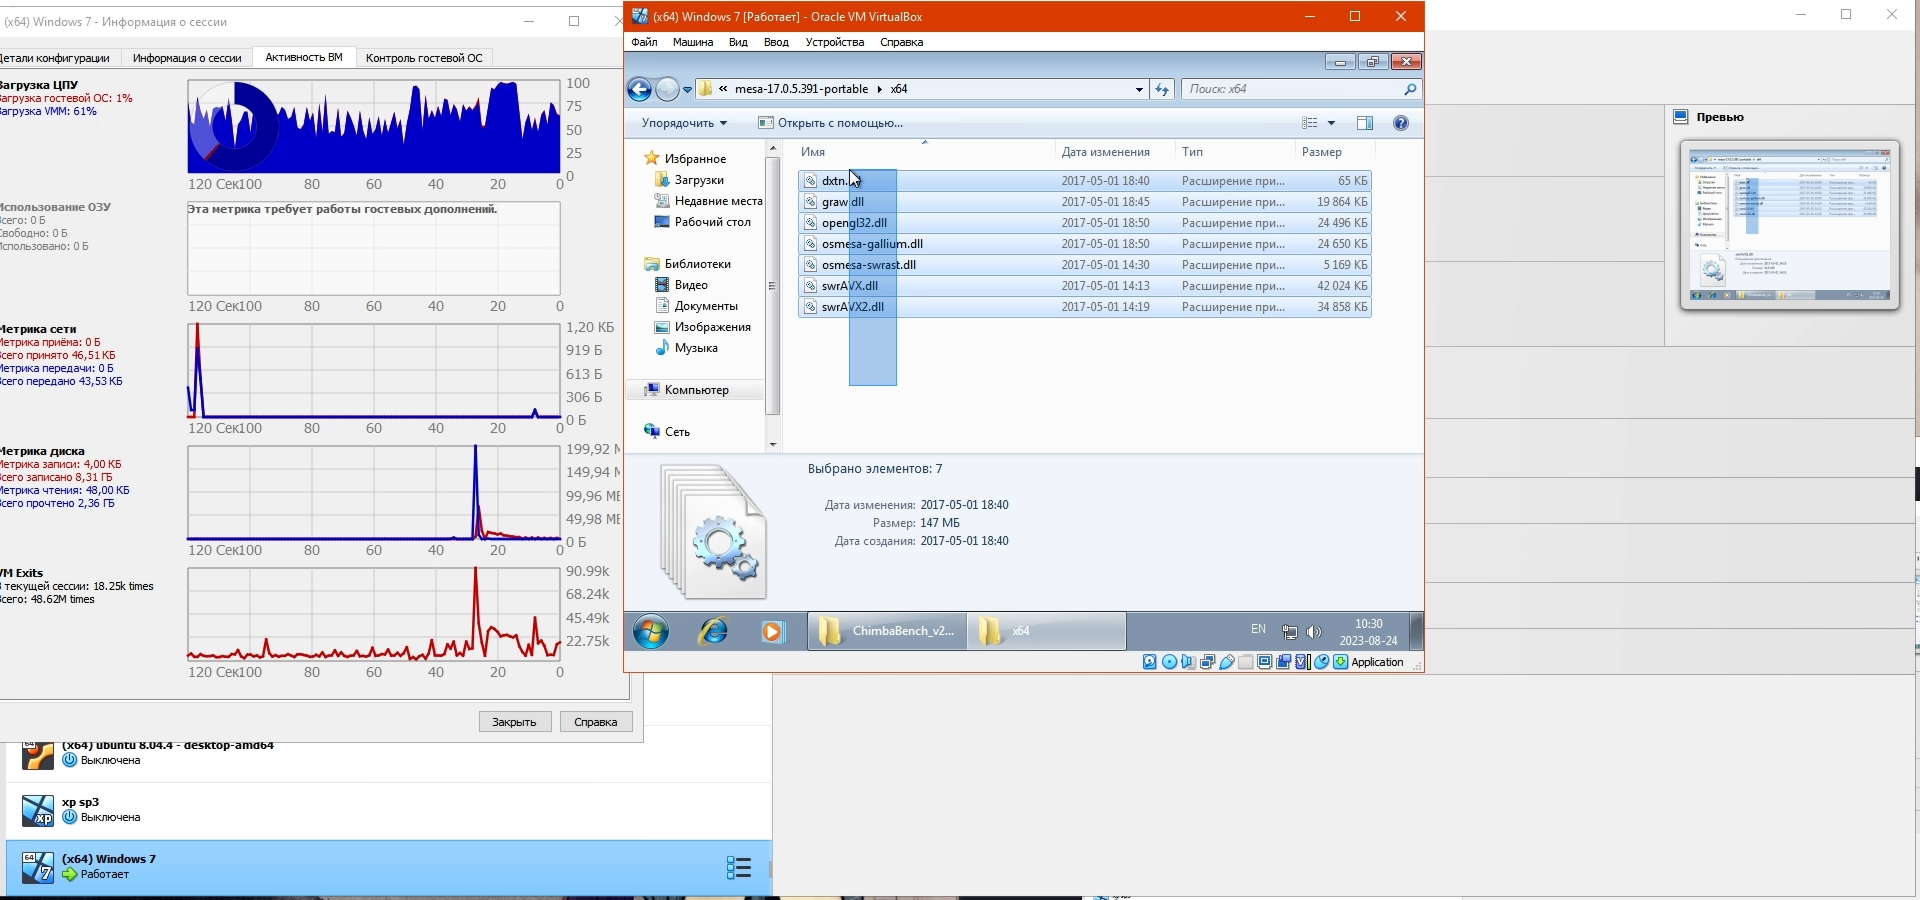The image size is (1920, 900).
Task: Open Explorer help via the question mark icon
Action: pyautogui.click(x=1401, y=123)
